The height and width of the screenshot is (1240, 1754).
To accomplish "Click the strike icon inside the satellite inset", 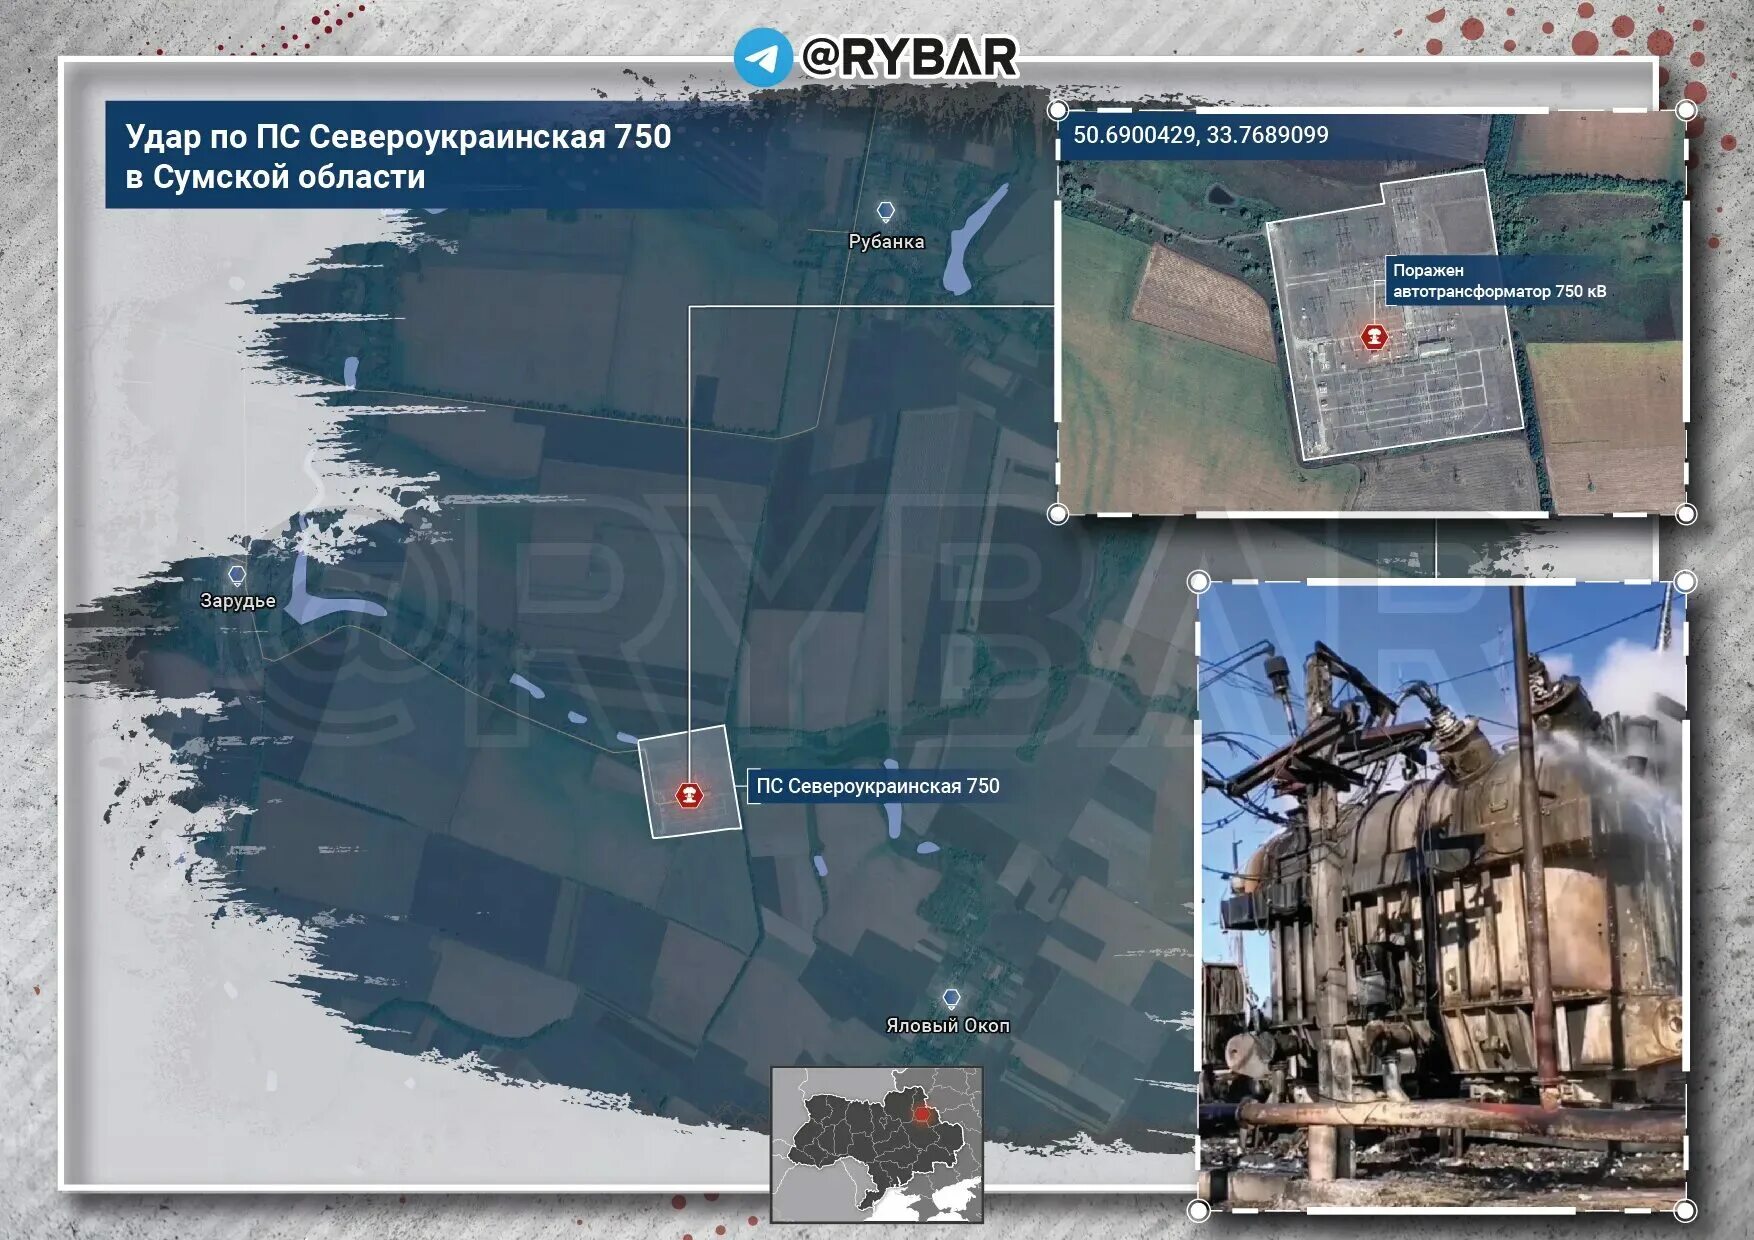I will point(1374,339).
